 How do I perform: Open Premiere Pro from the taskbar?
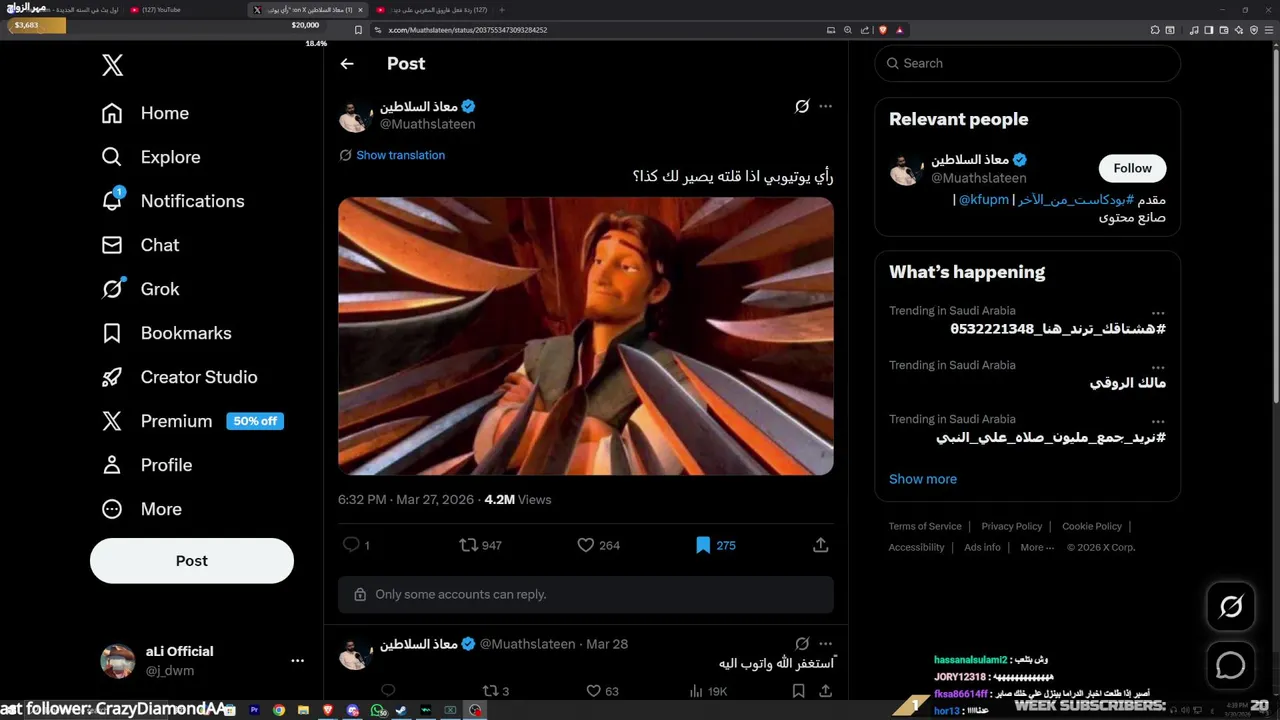tap(254, 710)
